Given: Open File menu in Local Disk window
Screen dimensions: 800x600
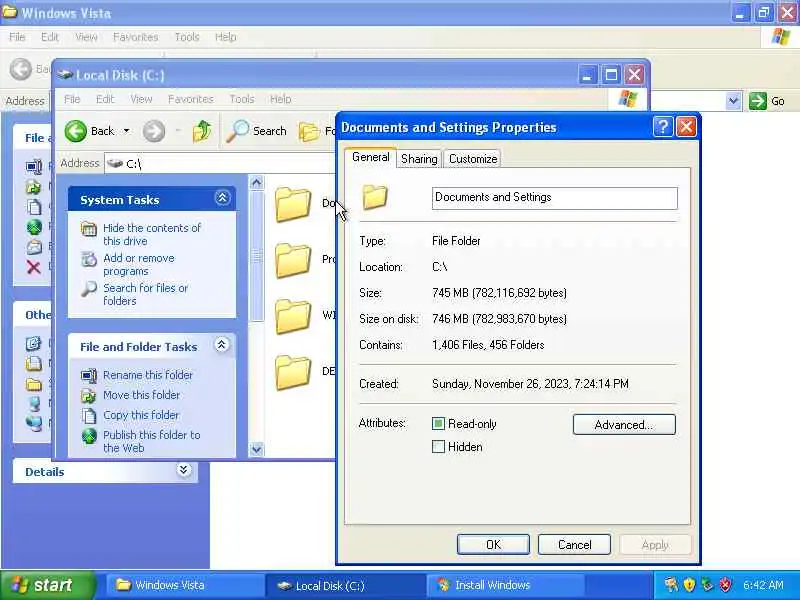Looking at the screenshot, I should (x=72, y=99).
